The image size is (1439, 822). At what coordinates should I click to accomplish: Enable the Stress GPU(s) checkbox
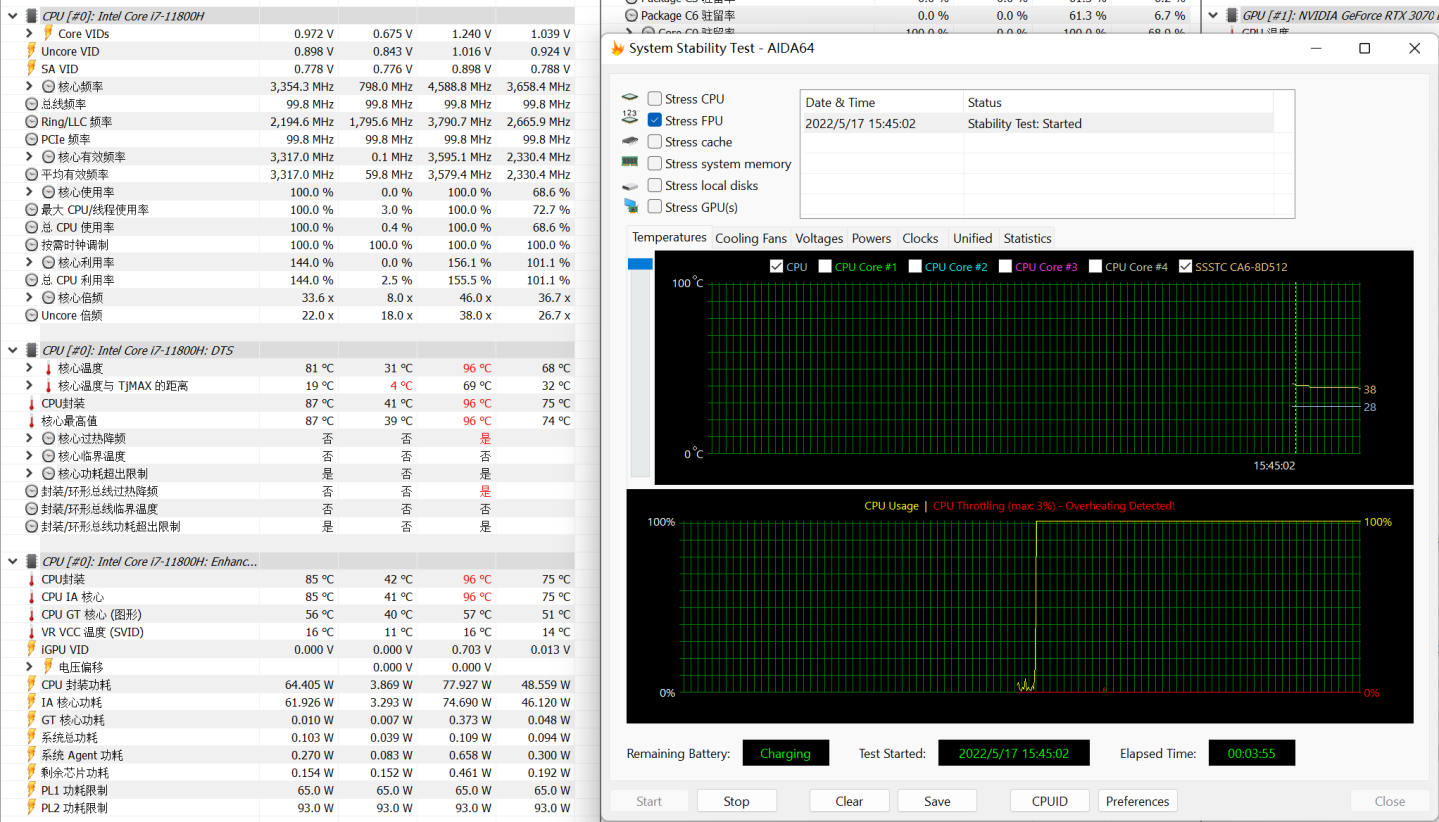[x=655, y=207]
